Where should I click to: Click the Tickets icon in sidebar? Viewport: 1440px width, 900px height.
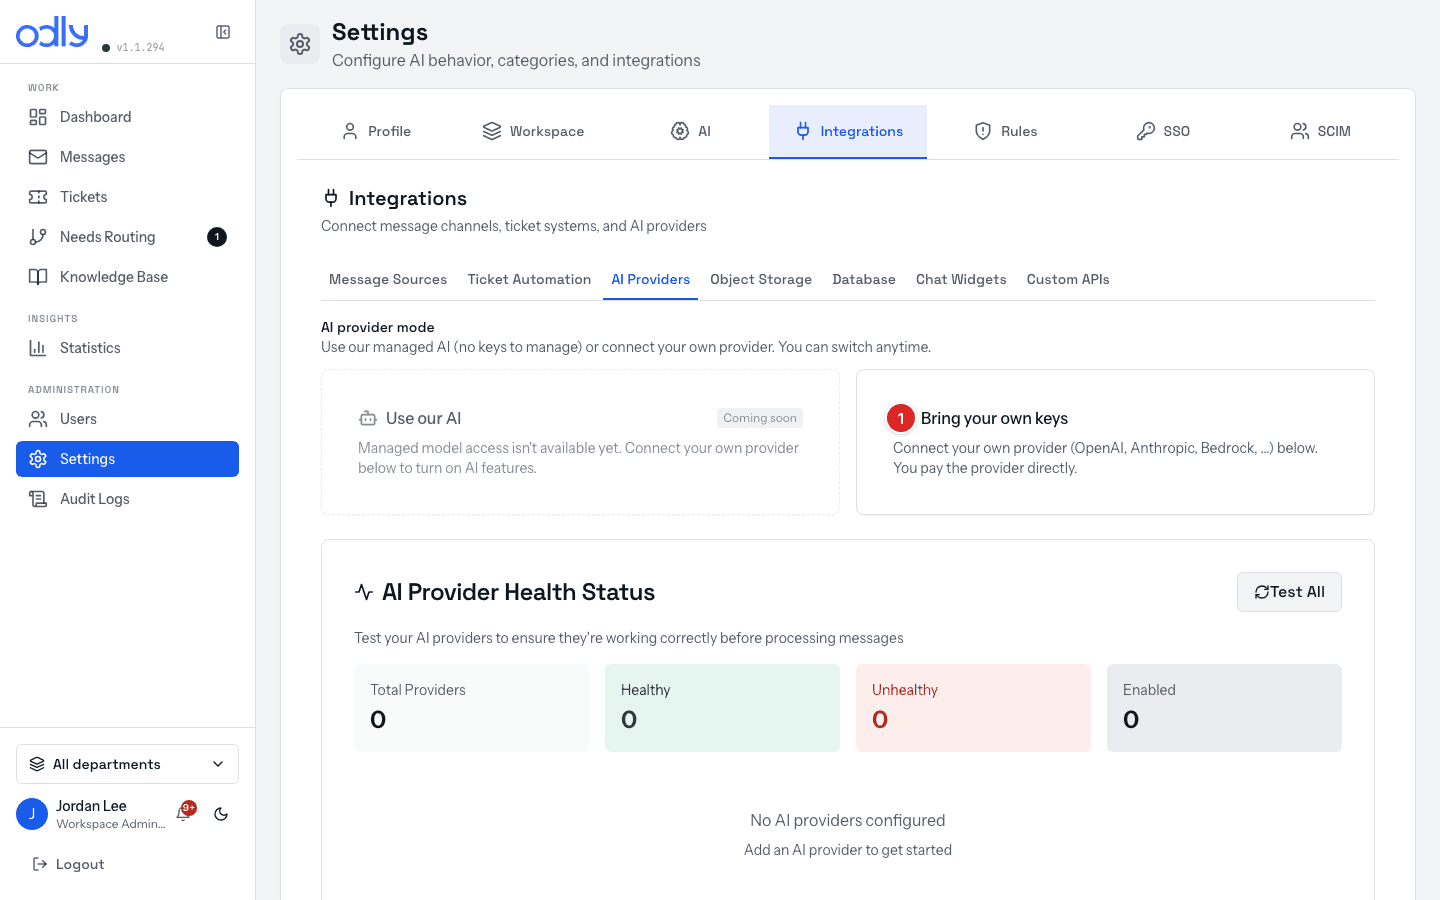[x=38, y=197]
